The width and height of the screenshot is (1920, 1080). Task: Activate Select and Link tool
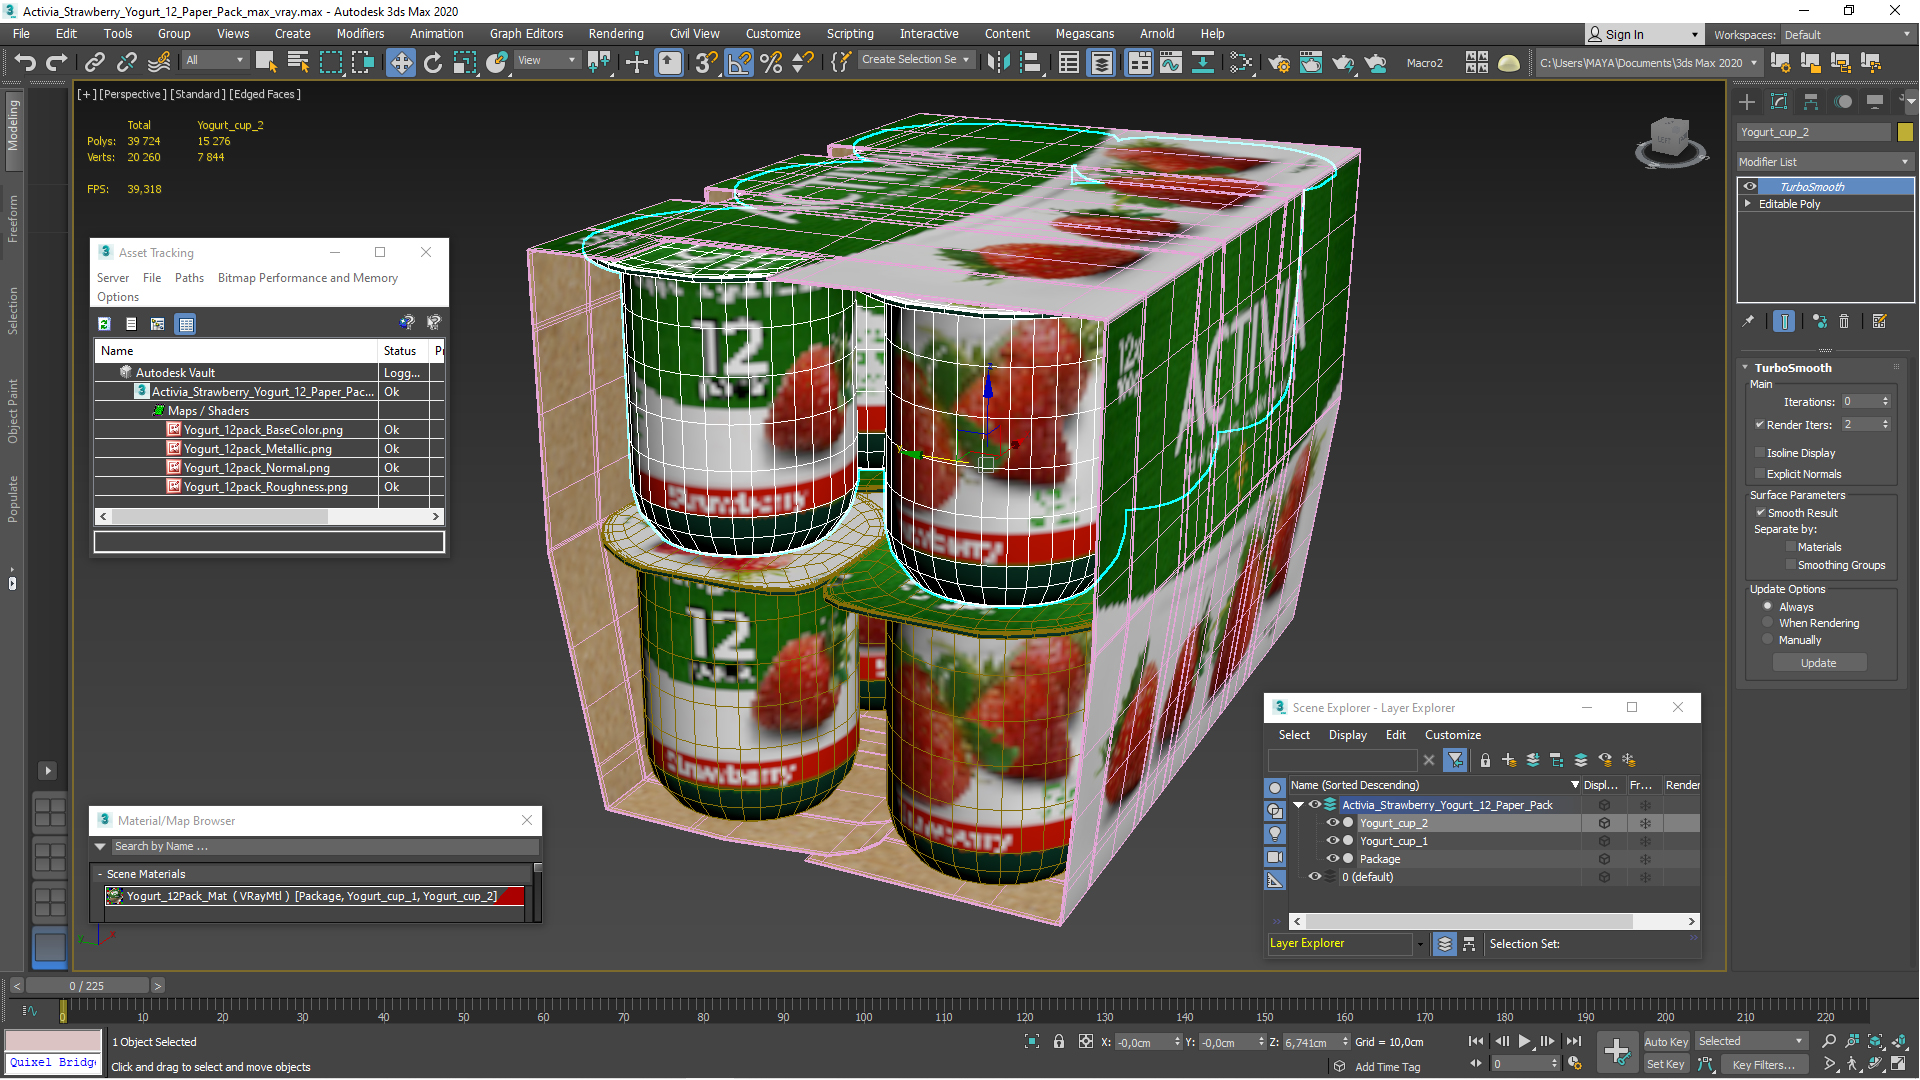[95, 62]
